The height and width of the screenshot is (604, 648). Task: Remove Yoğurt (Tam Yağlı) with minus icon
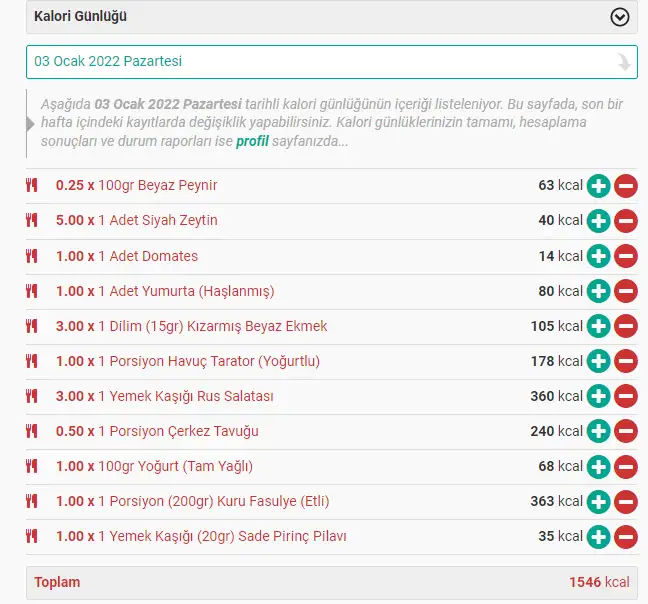pyautogui.click(x=626, y=466)
